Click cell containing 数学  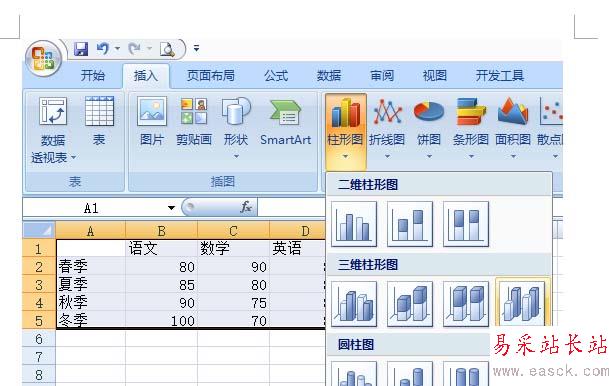(233, 248)
